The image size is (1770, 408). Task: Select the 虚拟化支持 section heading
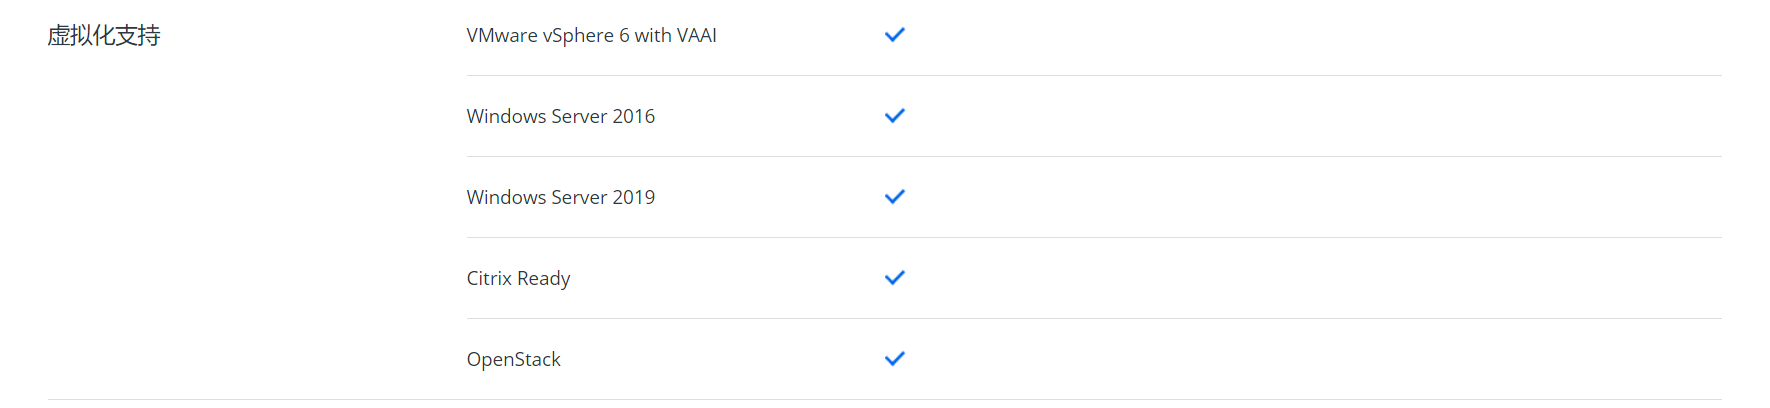tap(104, 36)
